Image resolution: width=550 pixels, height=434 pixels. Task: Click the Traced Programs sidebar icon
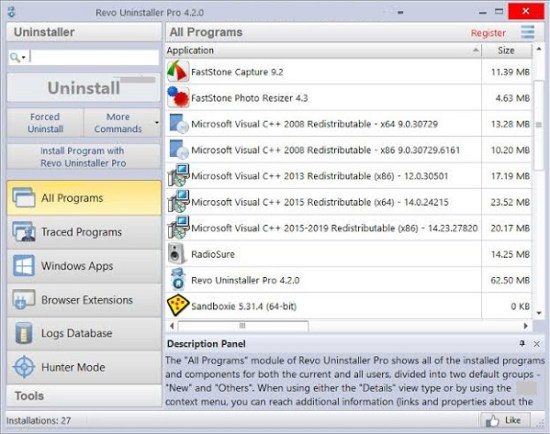(x=24, y=232)
